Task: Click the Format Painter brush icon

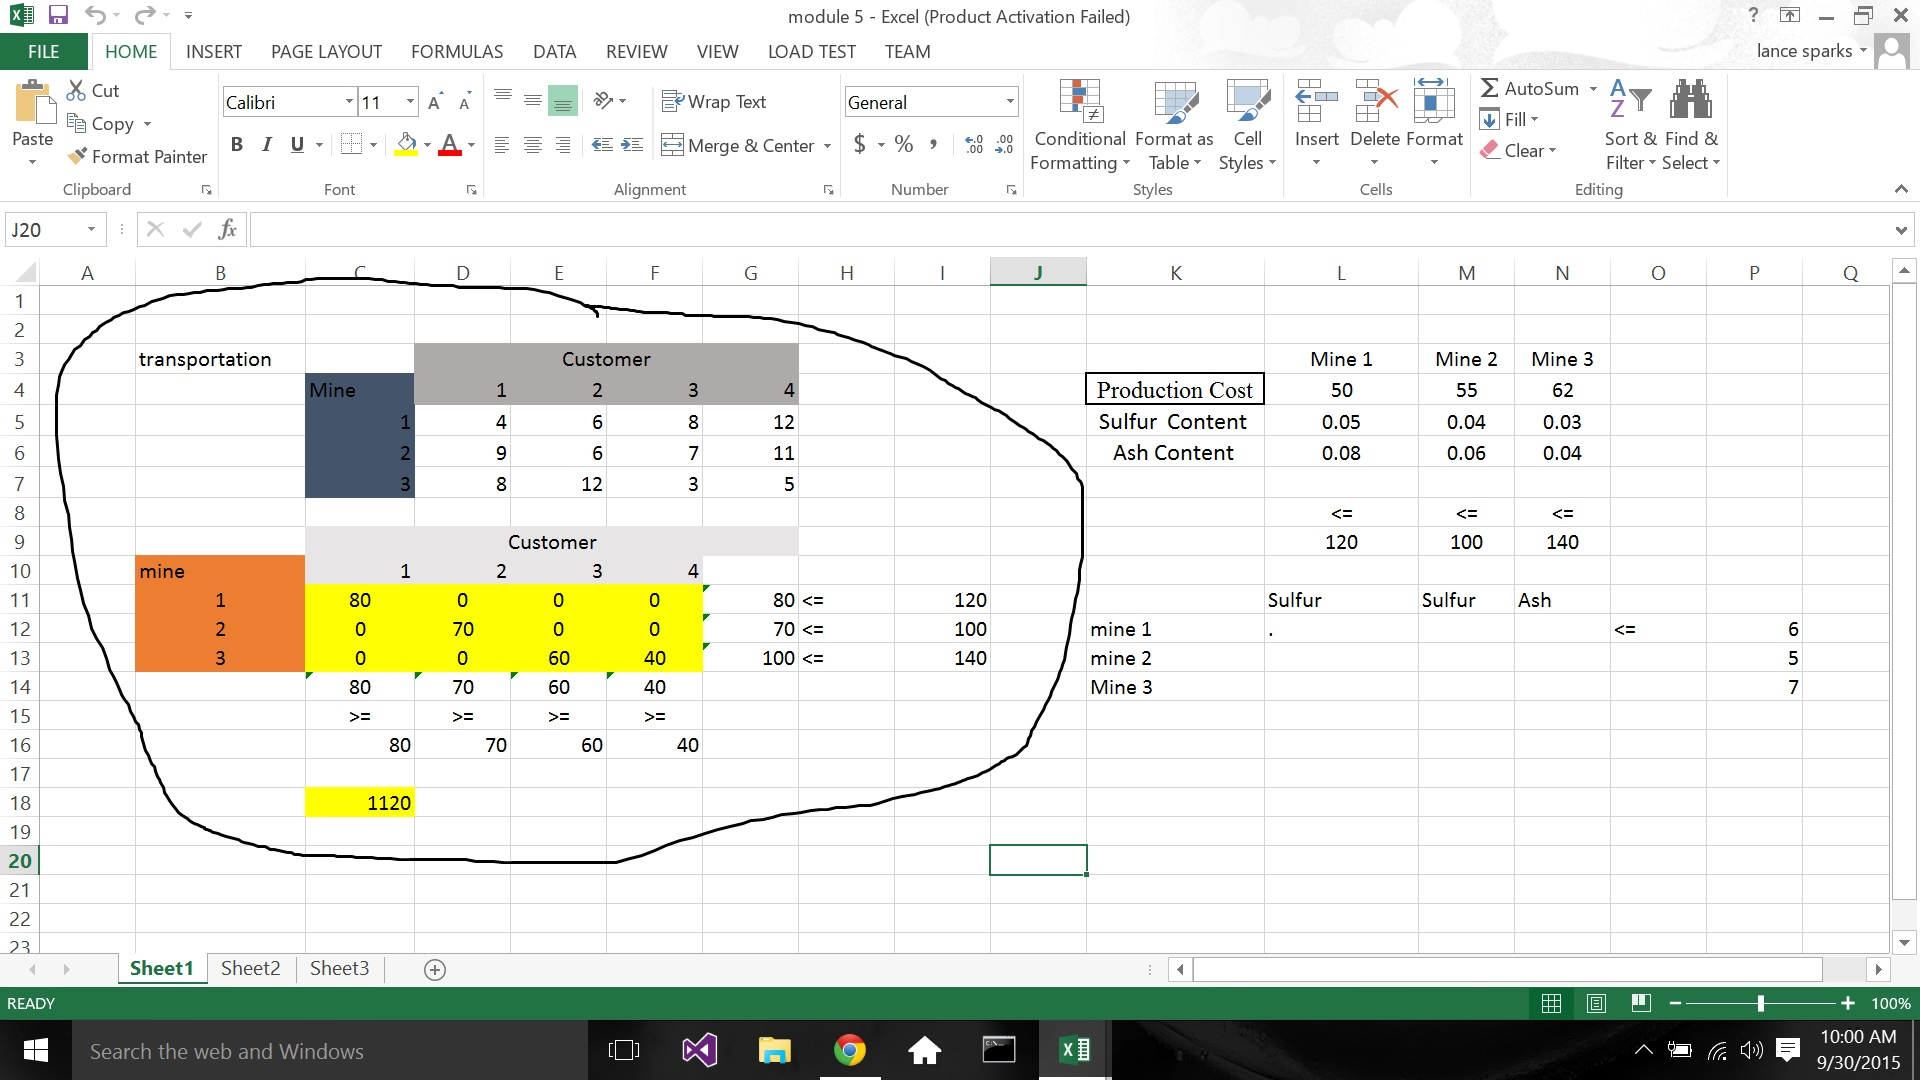Action: pos(77,157)
